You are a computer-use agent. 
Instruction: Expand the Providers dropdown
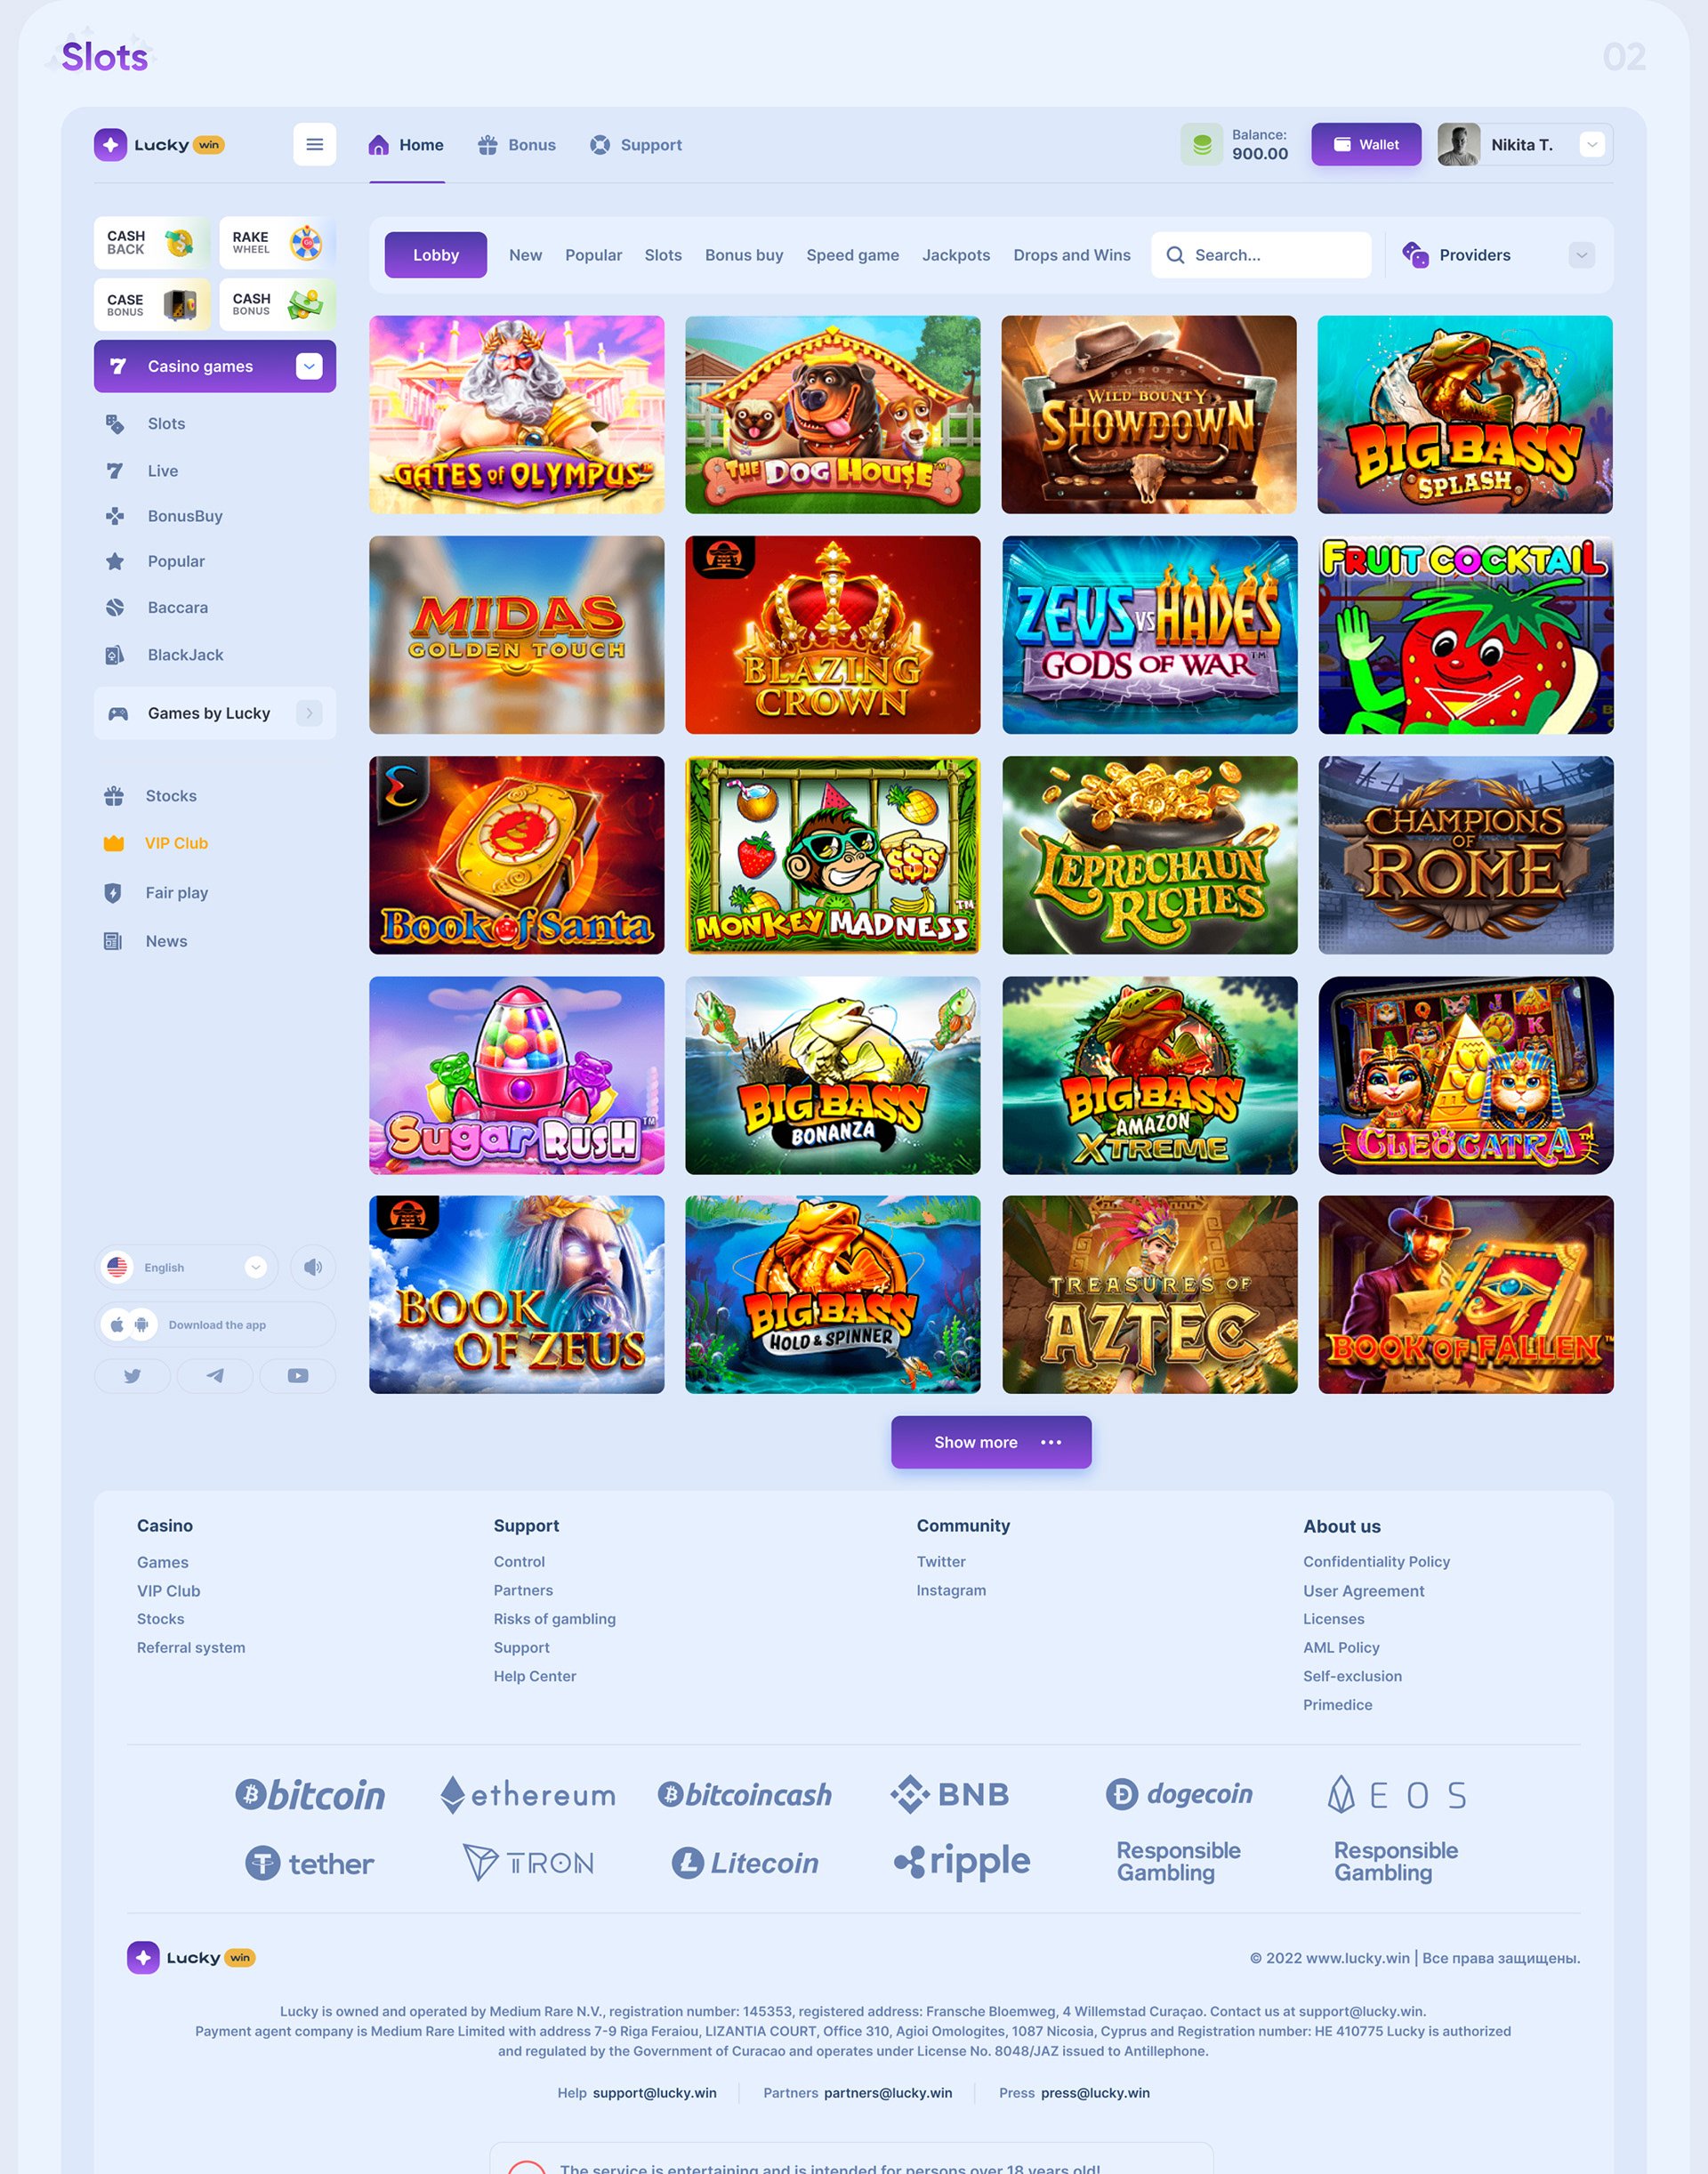[1581, 255]
